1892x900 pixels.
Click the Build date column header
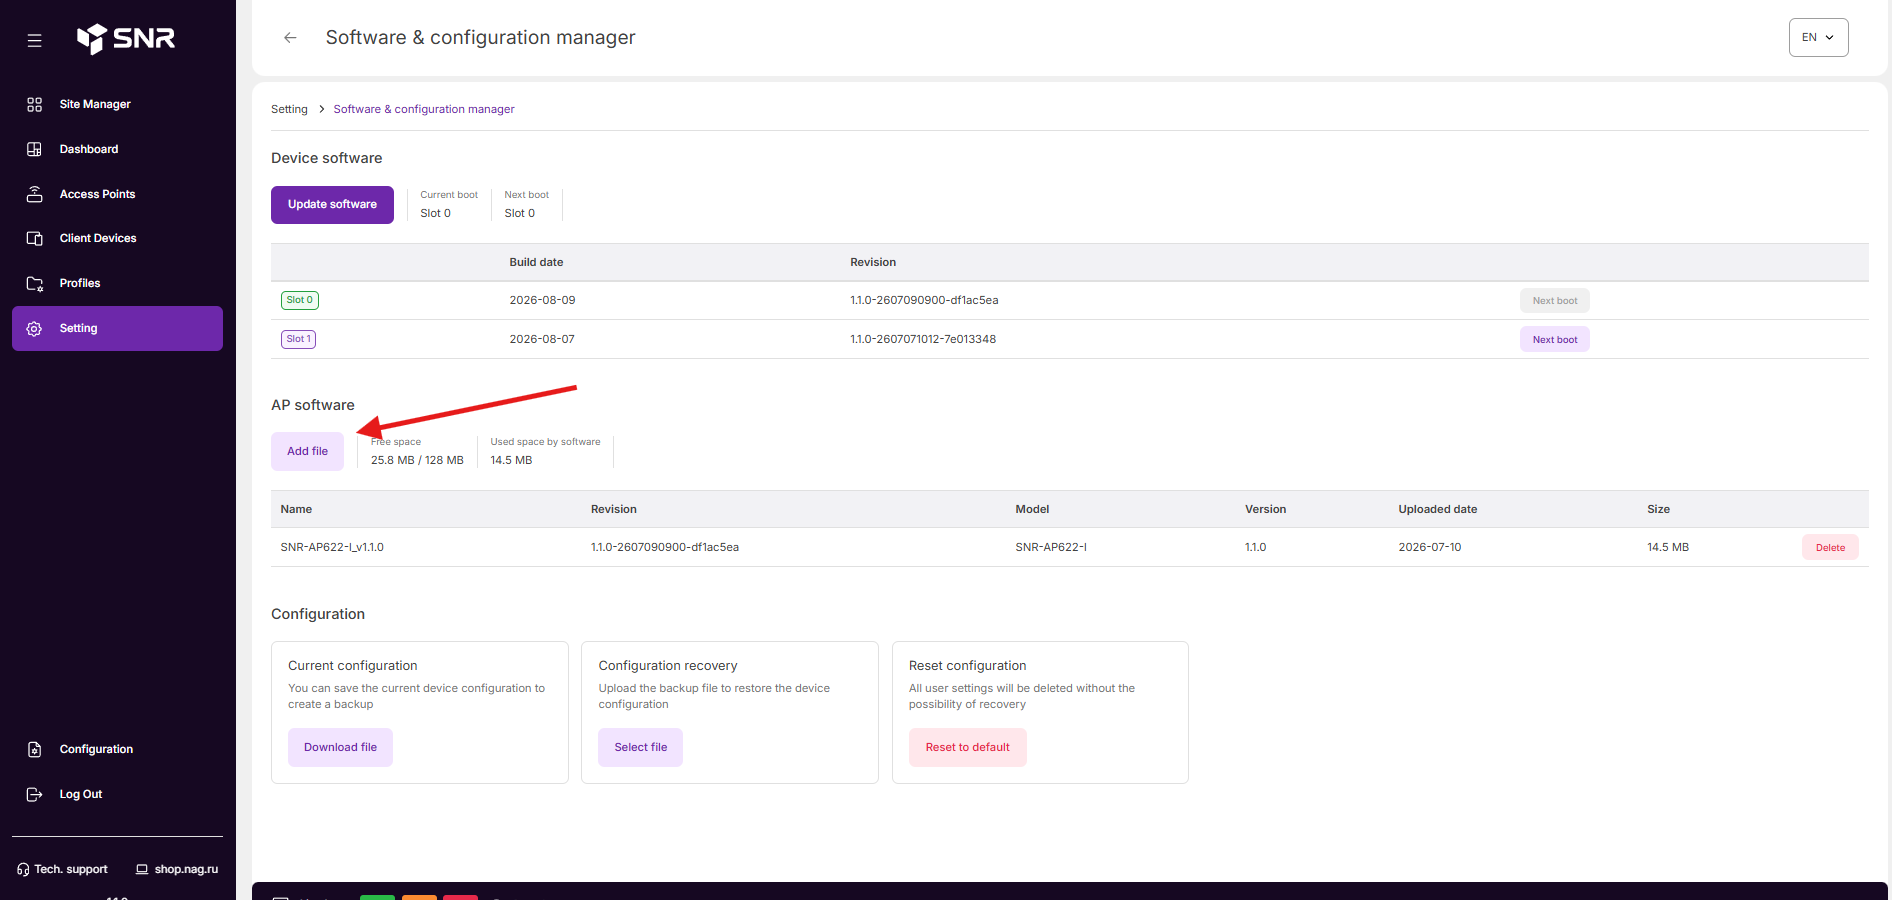(x=536, y=262)
